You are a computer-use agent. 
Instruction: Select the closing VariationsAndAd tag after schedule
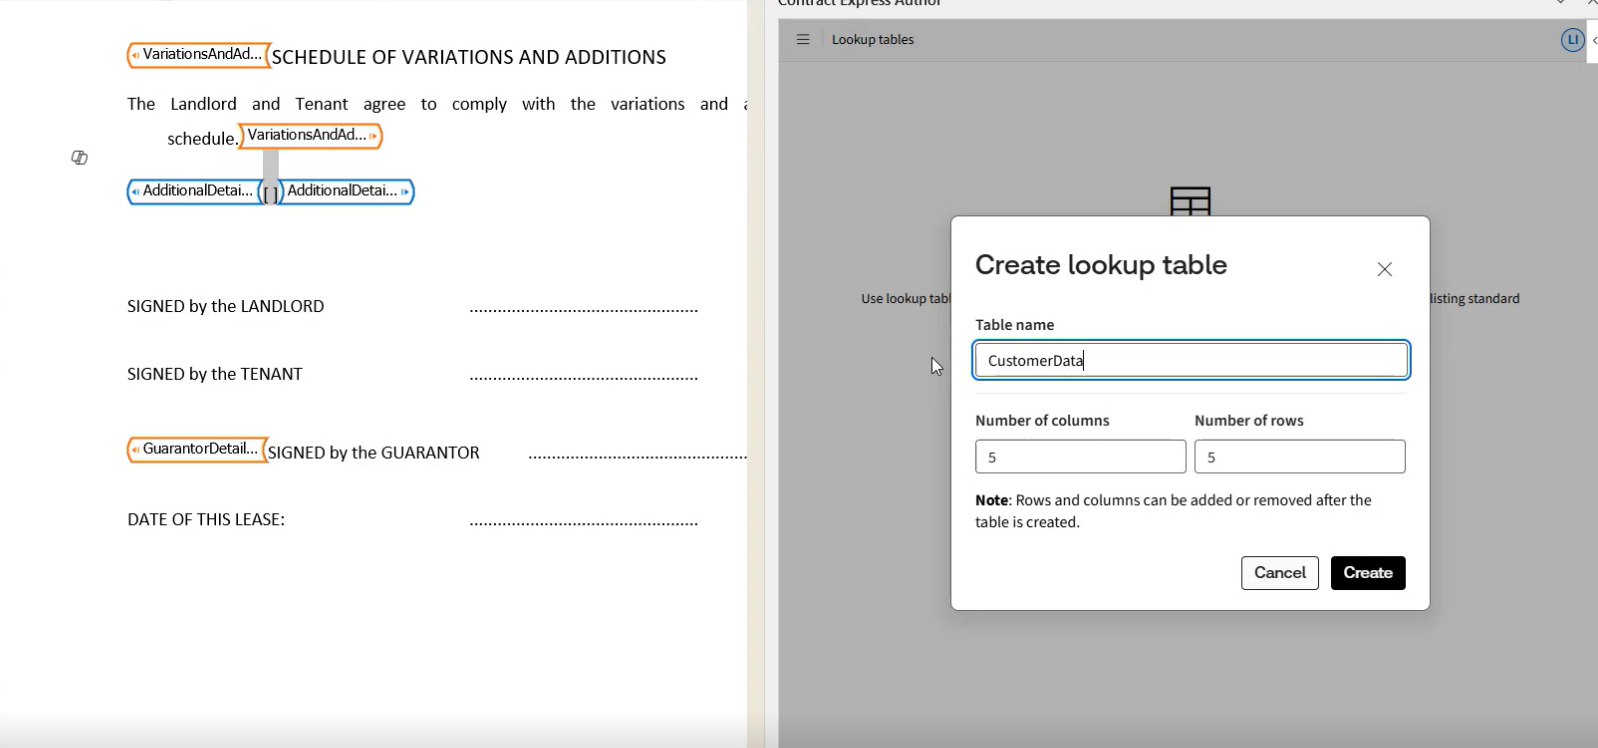311,136
